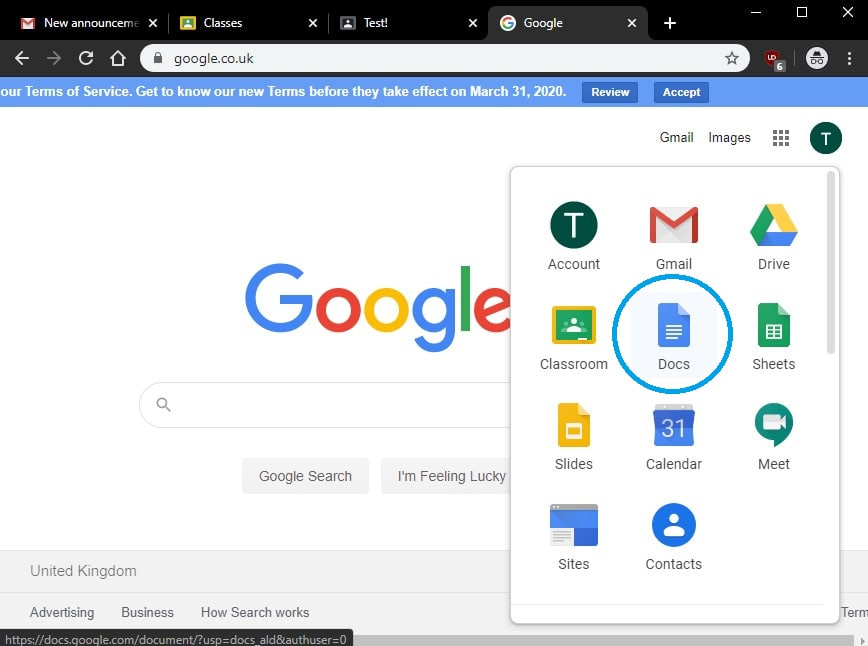
Task: Open Google Sheets
Action: point(773,335)
